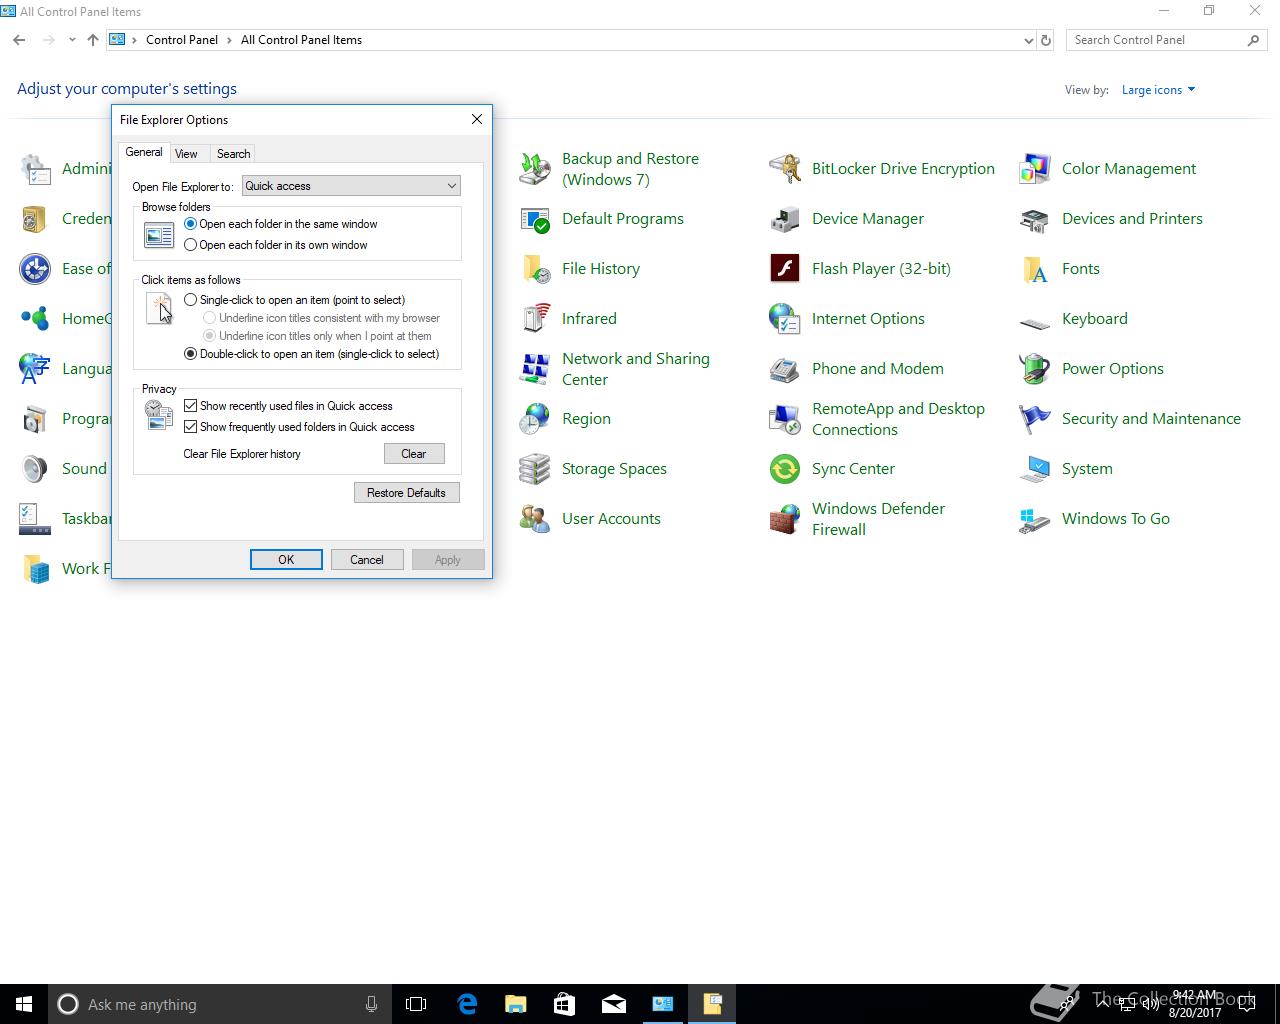Refresh the Control Panel address bar
This screenshot has width=1280, height=1024.
[1046, 41]
